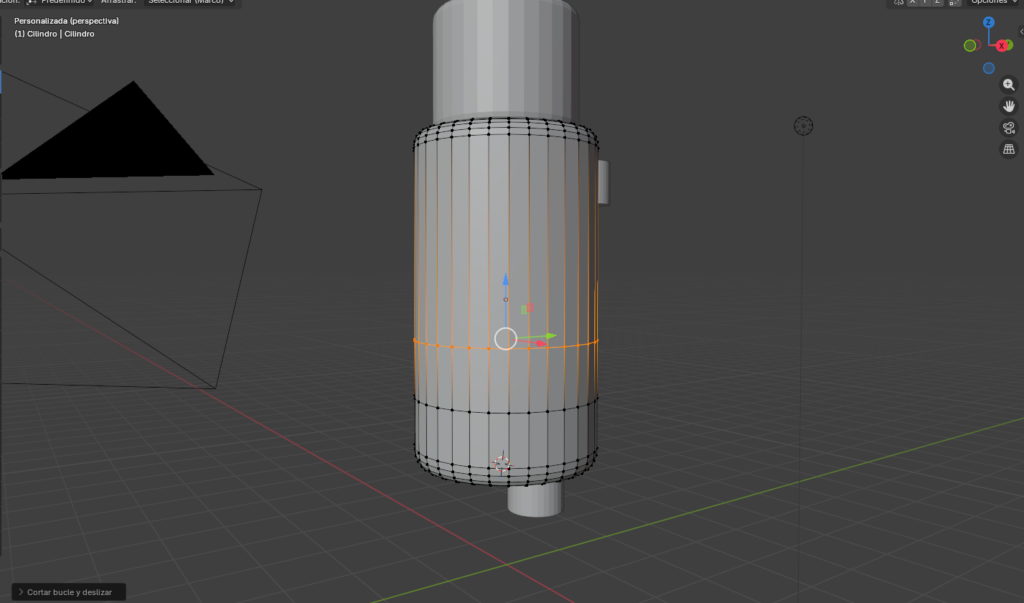Select the Pan hand icon on the right

pos(1009,105)
